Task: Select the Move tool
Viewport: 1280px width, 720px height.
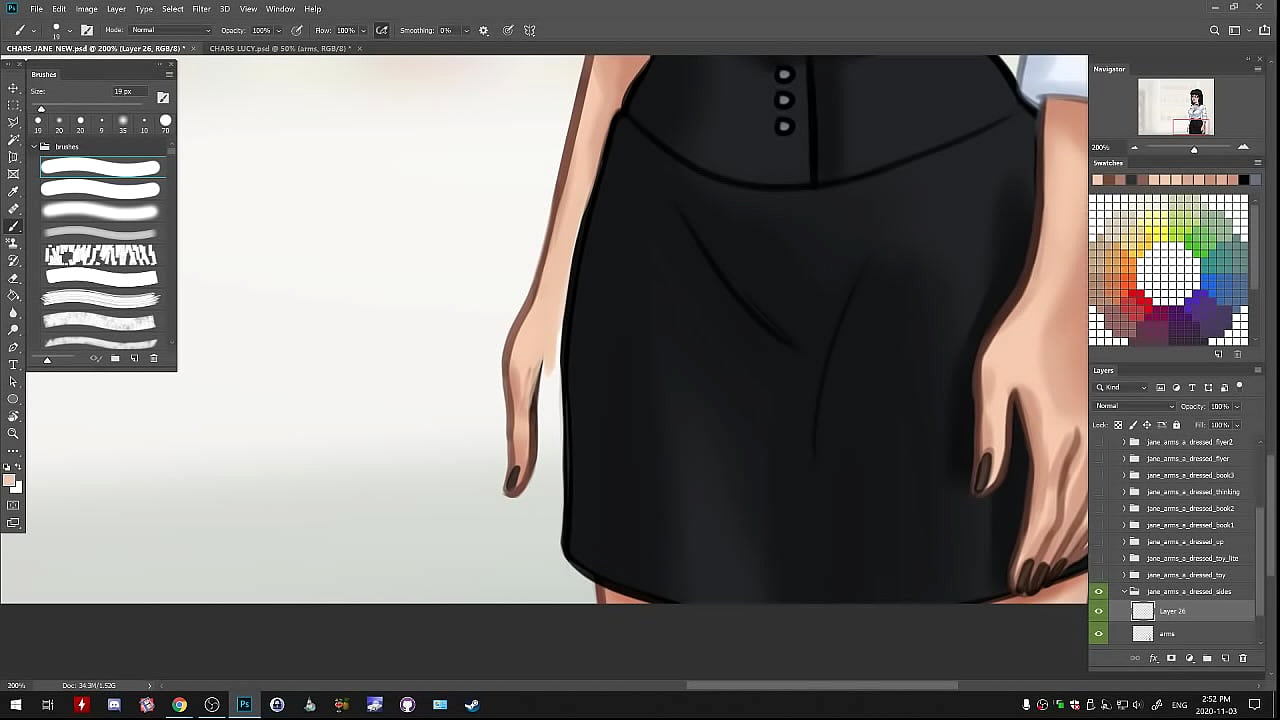Action: [x=13, y=88]
